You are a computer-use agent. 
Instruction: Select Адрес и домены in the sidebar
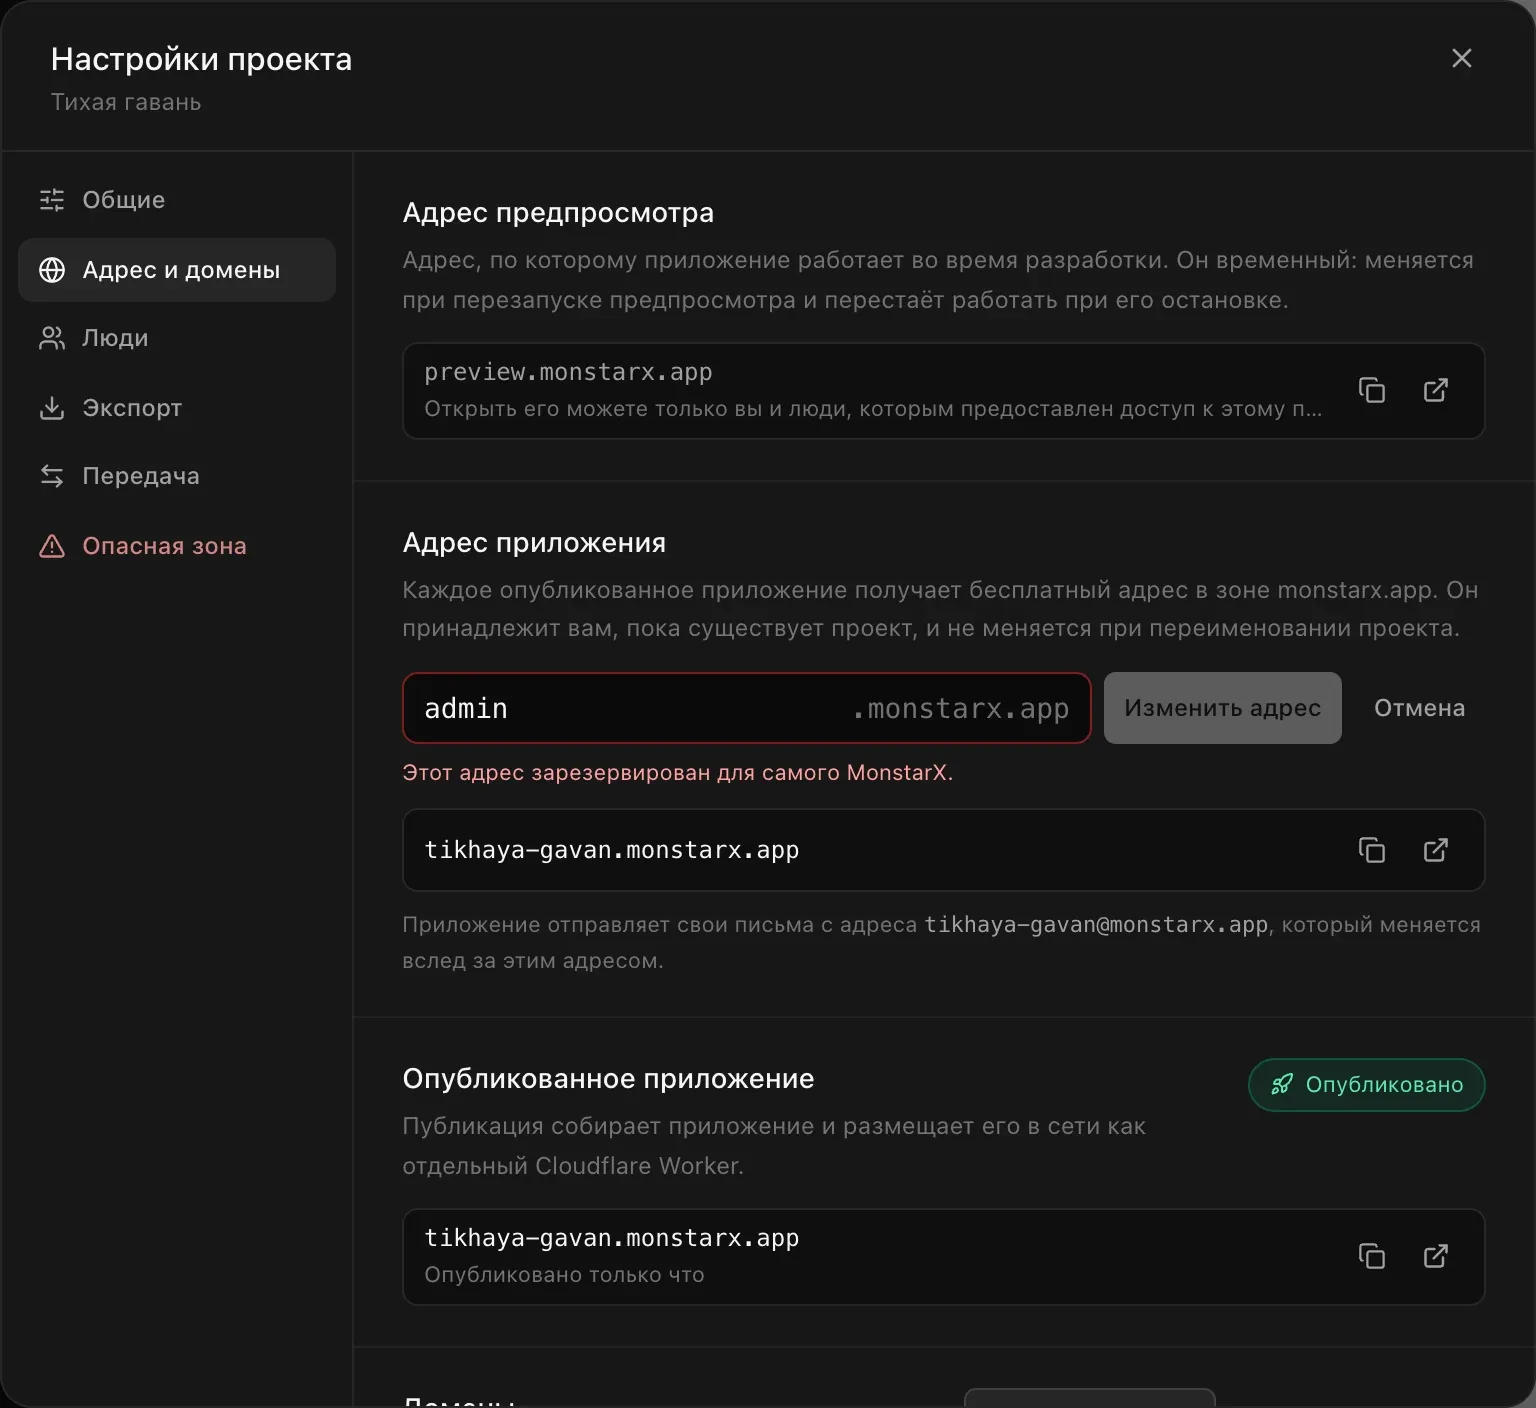[177, 270]
